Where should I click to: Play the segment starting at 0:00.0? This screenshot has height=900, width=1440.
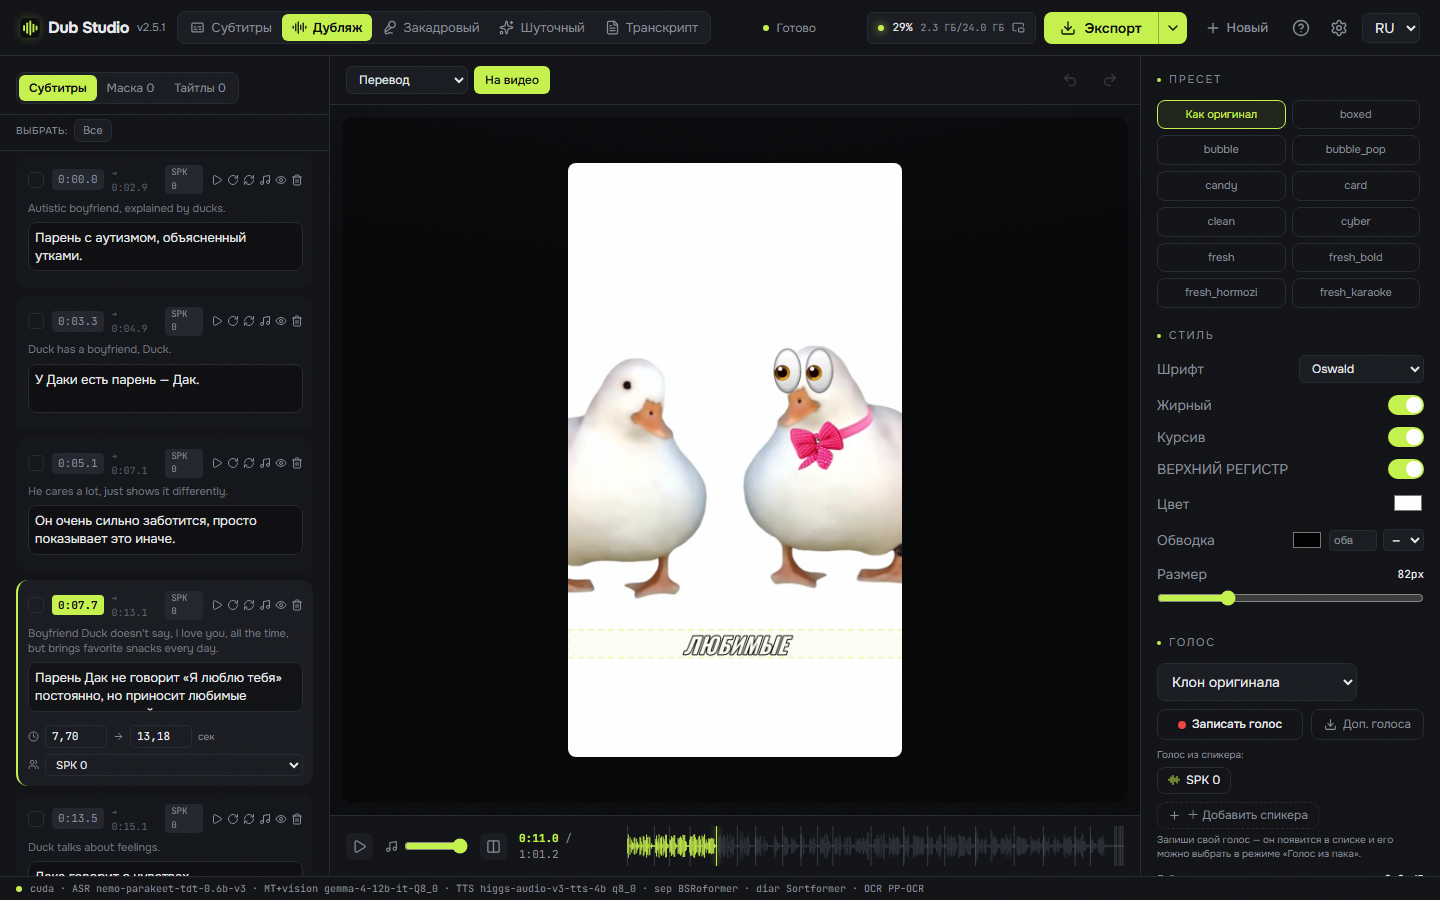tap(217, 180)
